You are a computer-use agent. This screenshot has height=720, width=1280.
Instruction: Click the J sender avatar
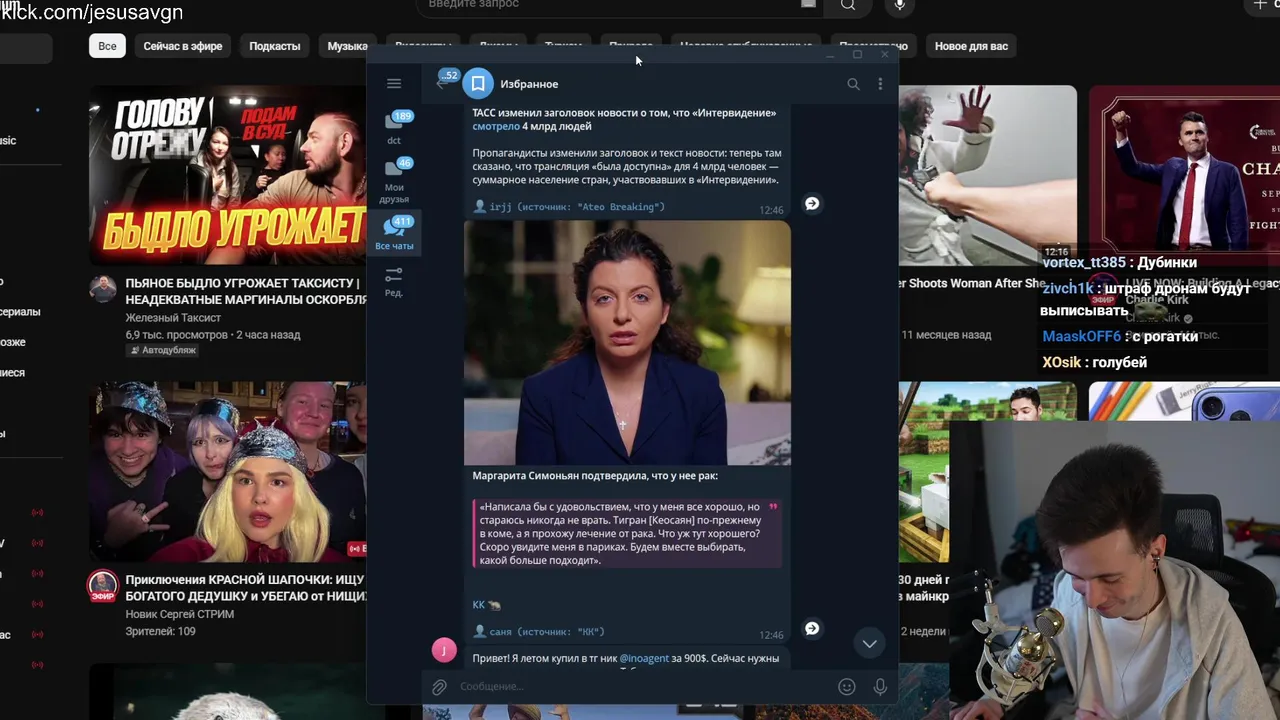pyautogui.click(x=444, y=650)
